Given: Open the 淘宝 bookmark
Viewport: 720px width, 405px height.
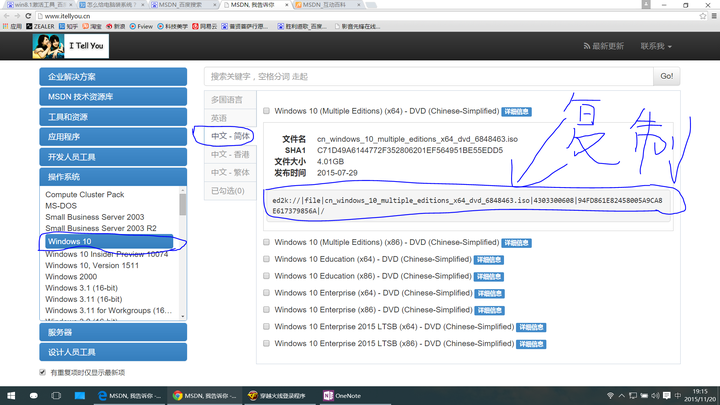Looking at the screenshot, I should click(92, 26).
